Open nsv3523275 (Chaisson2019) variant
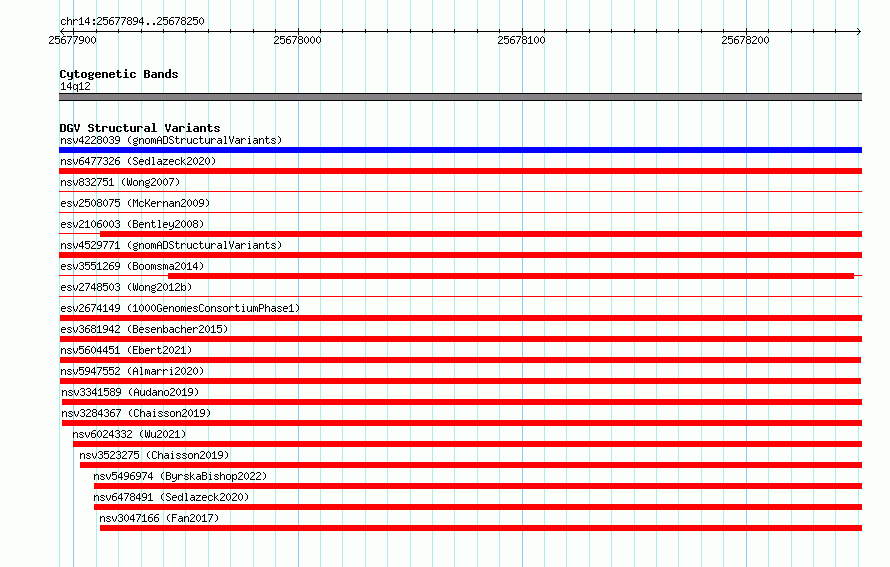This screenshot has height=567, width=890. tap(154, 455)
